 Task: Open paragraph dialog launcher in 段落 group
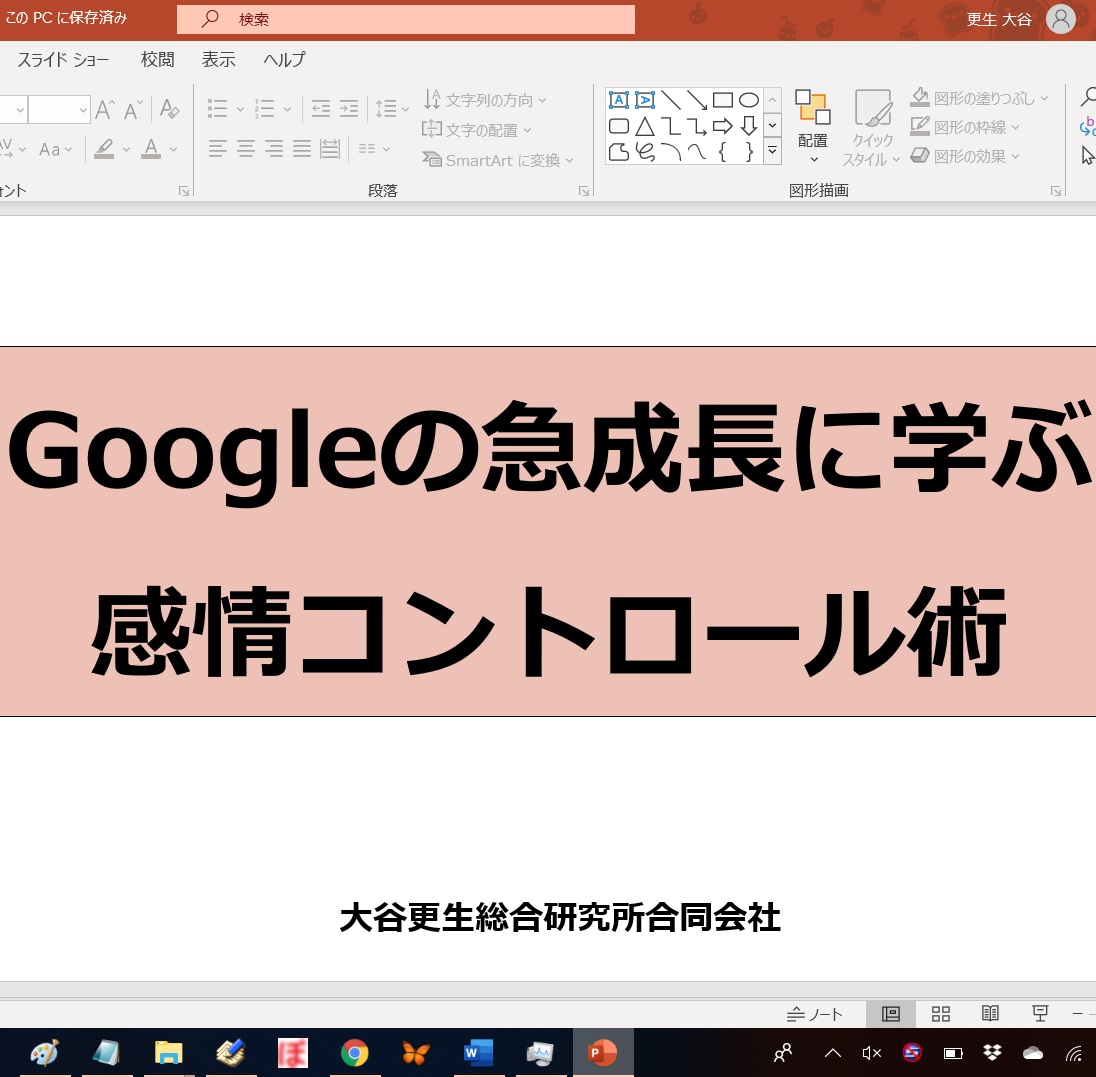pyautogui.click(x=584, y=191)
